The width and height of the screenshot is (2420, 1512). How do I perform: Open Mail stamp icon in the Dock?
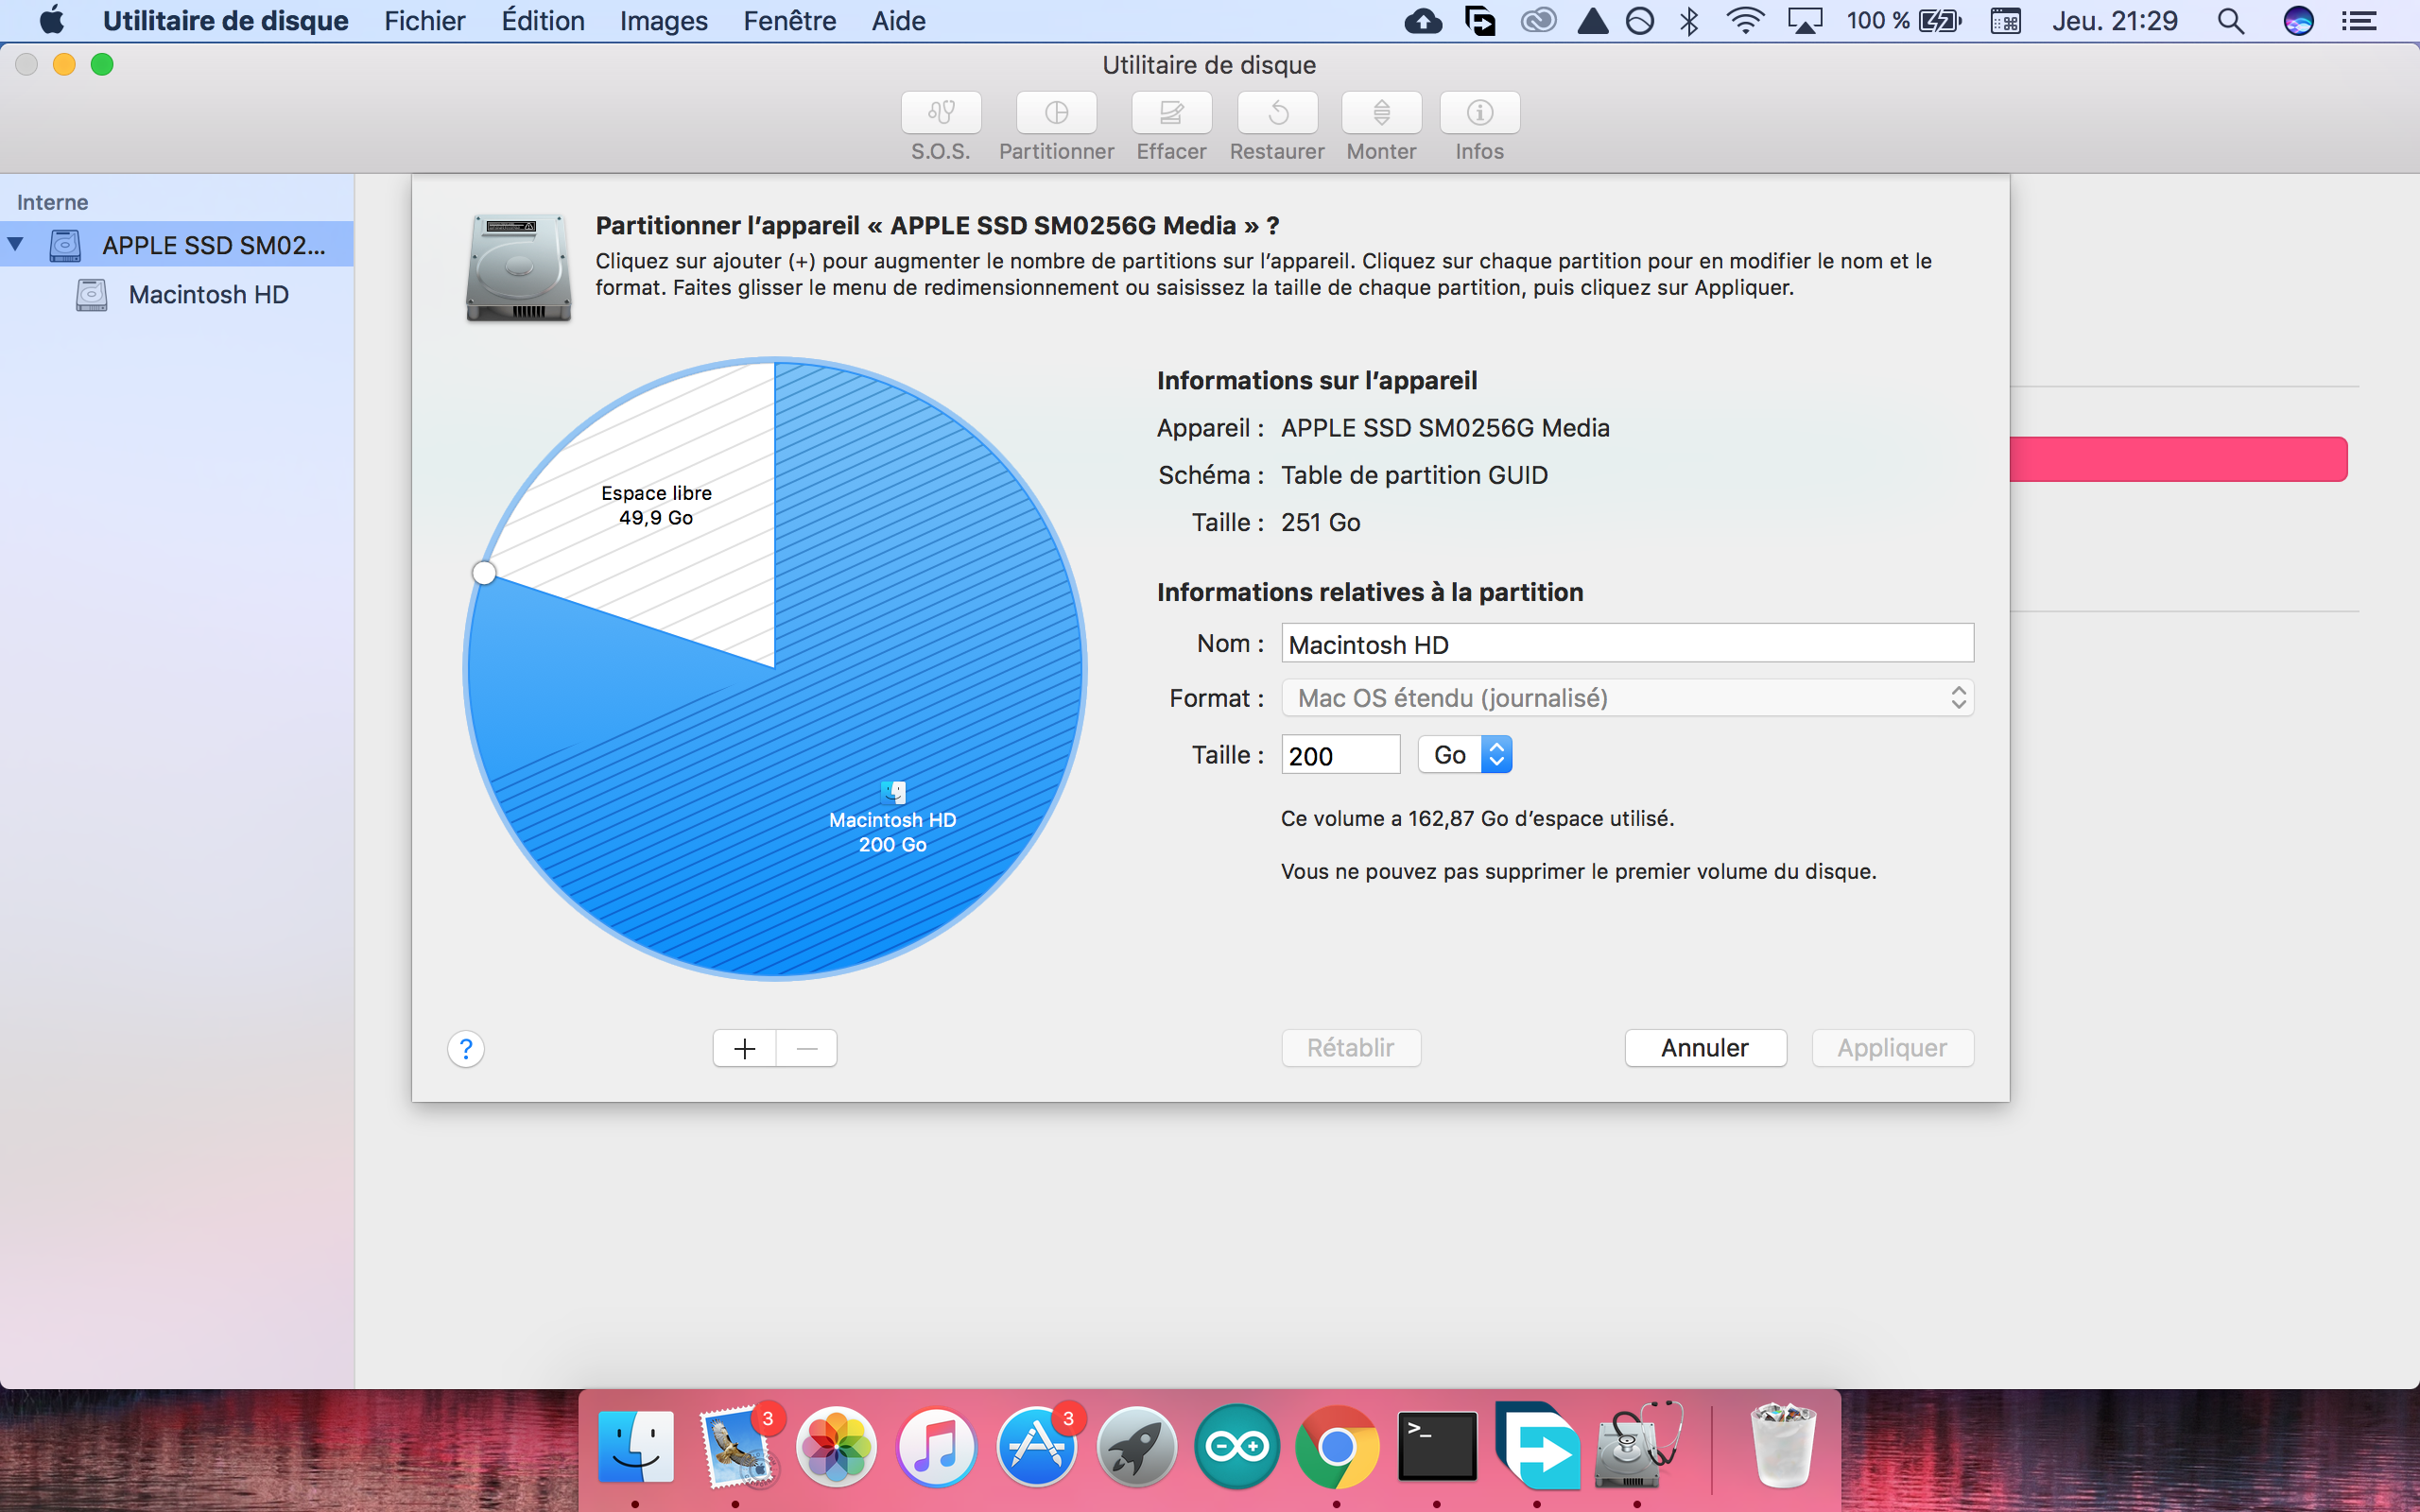coord(736,1446)
